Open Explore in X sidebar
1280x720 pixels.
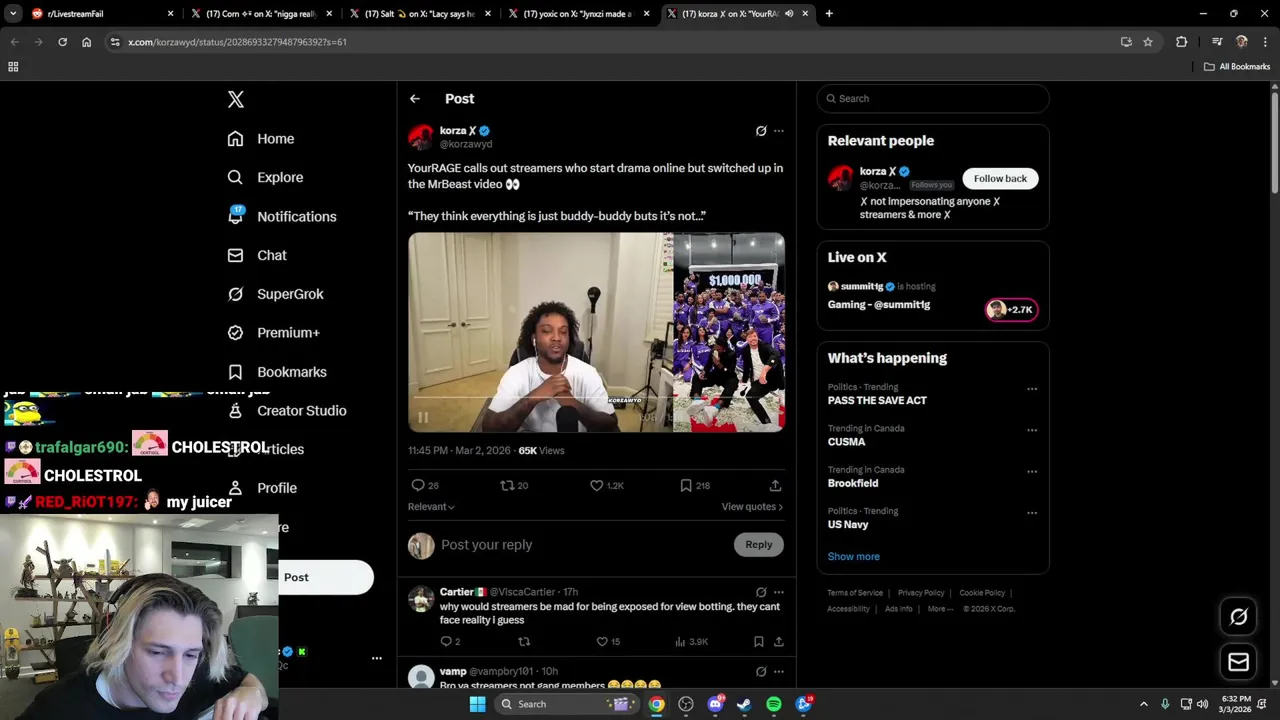(265, 177)
